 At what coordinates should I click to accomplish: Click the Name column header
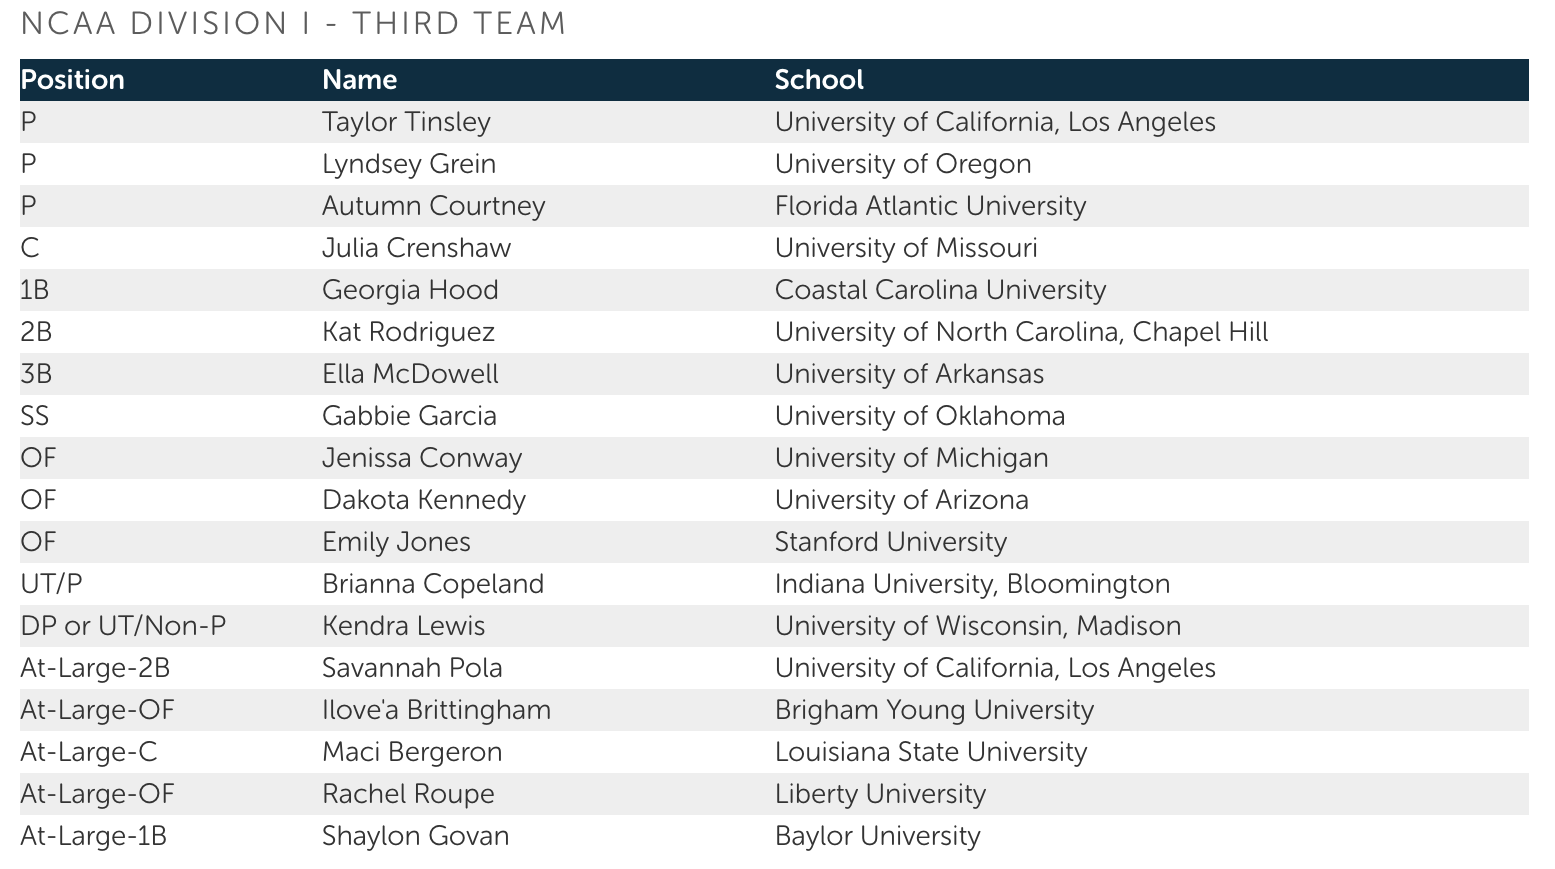(x=359, y=80)
